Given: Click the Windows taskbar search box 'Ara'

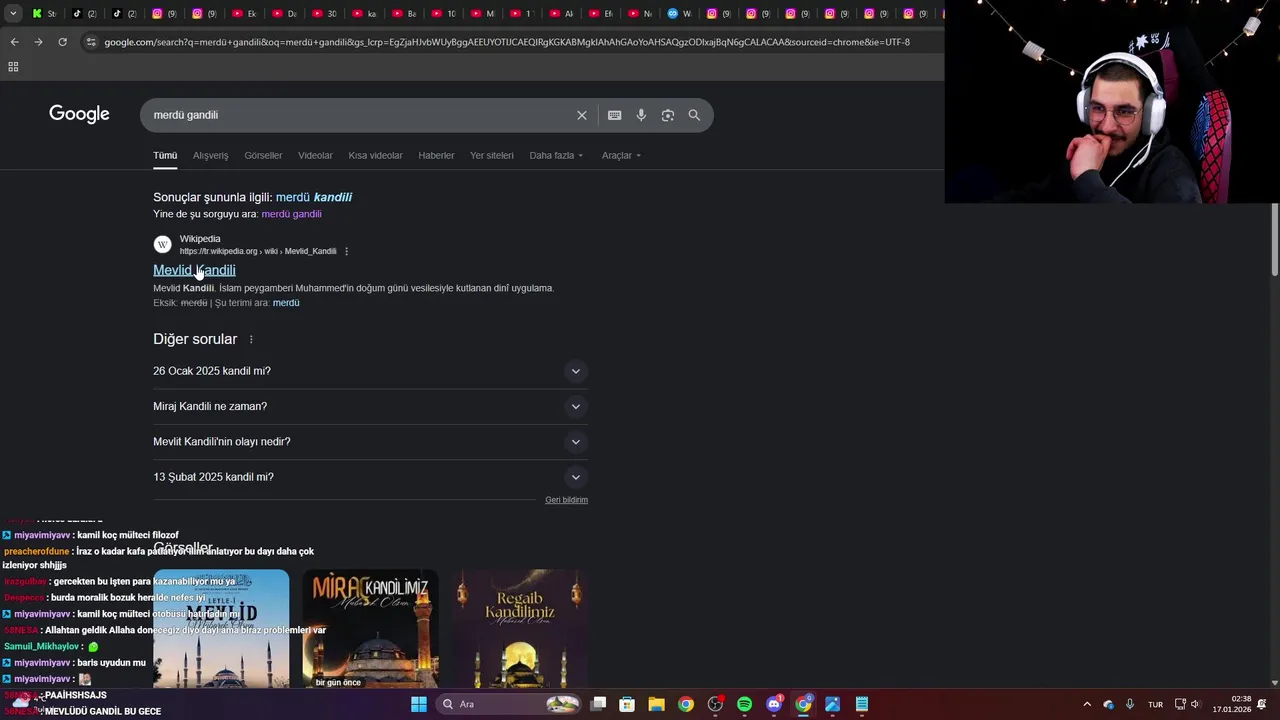Looking at the screenshot, I should [x=509, y=704].
